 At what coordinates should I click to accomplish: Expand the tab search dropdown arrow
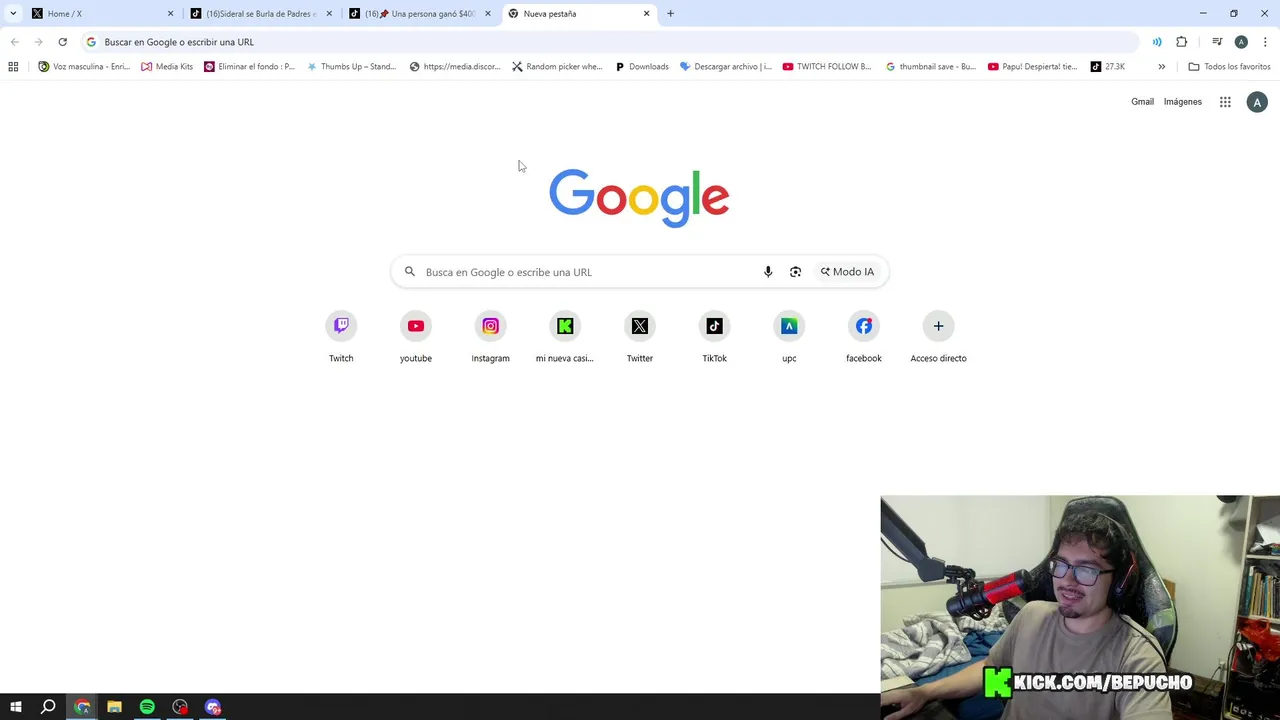[x=13, y=14]
